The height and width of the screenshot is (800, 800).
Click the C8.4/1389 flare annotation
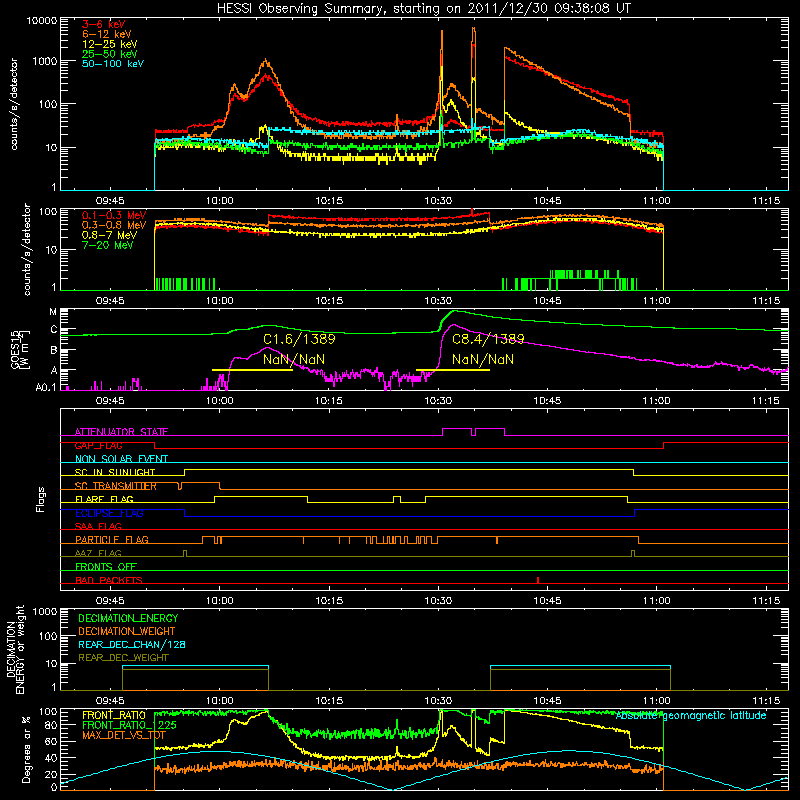pos(488,339)
